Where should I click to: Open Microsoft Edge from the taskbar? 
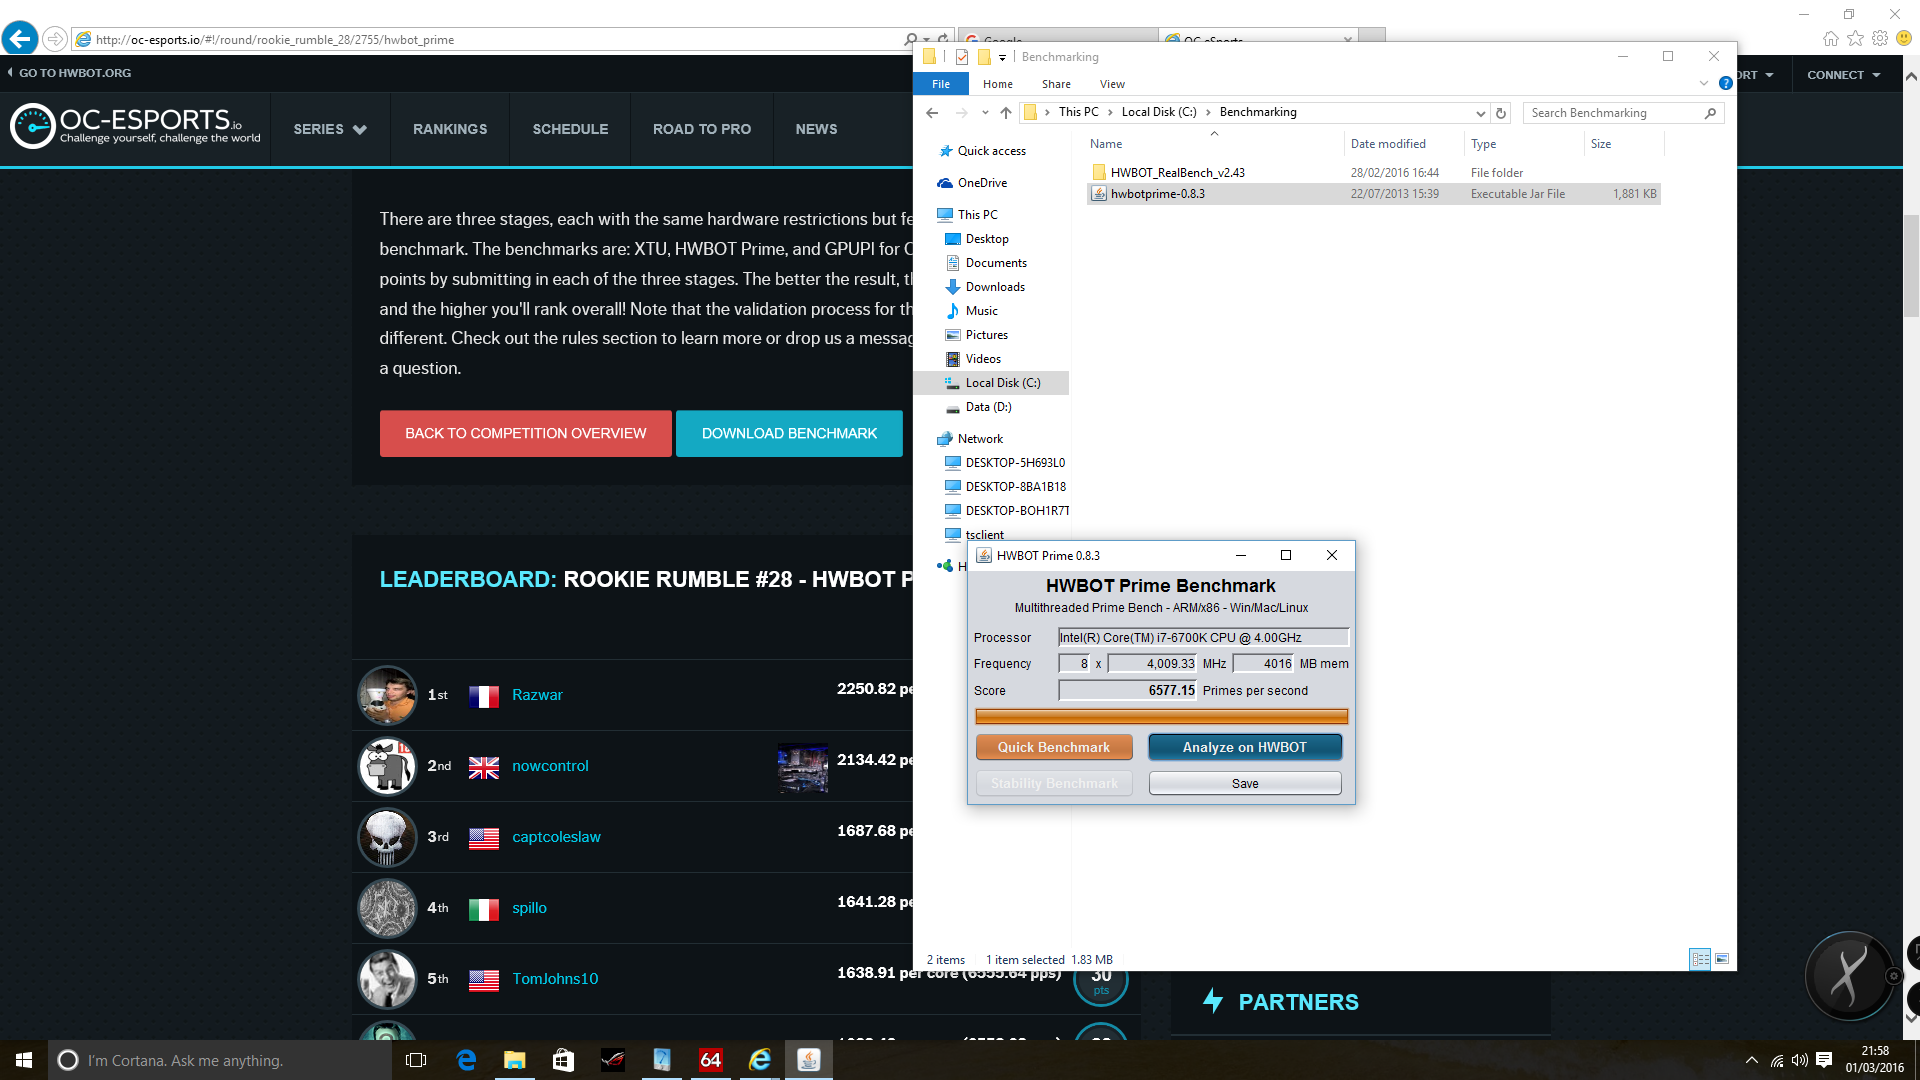pos(466,1060)
